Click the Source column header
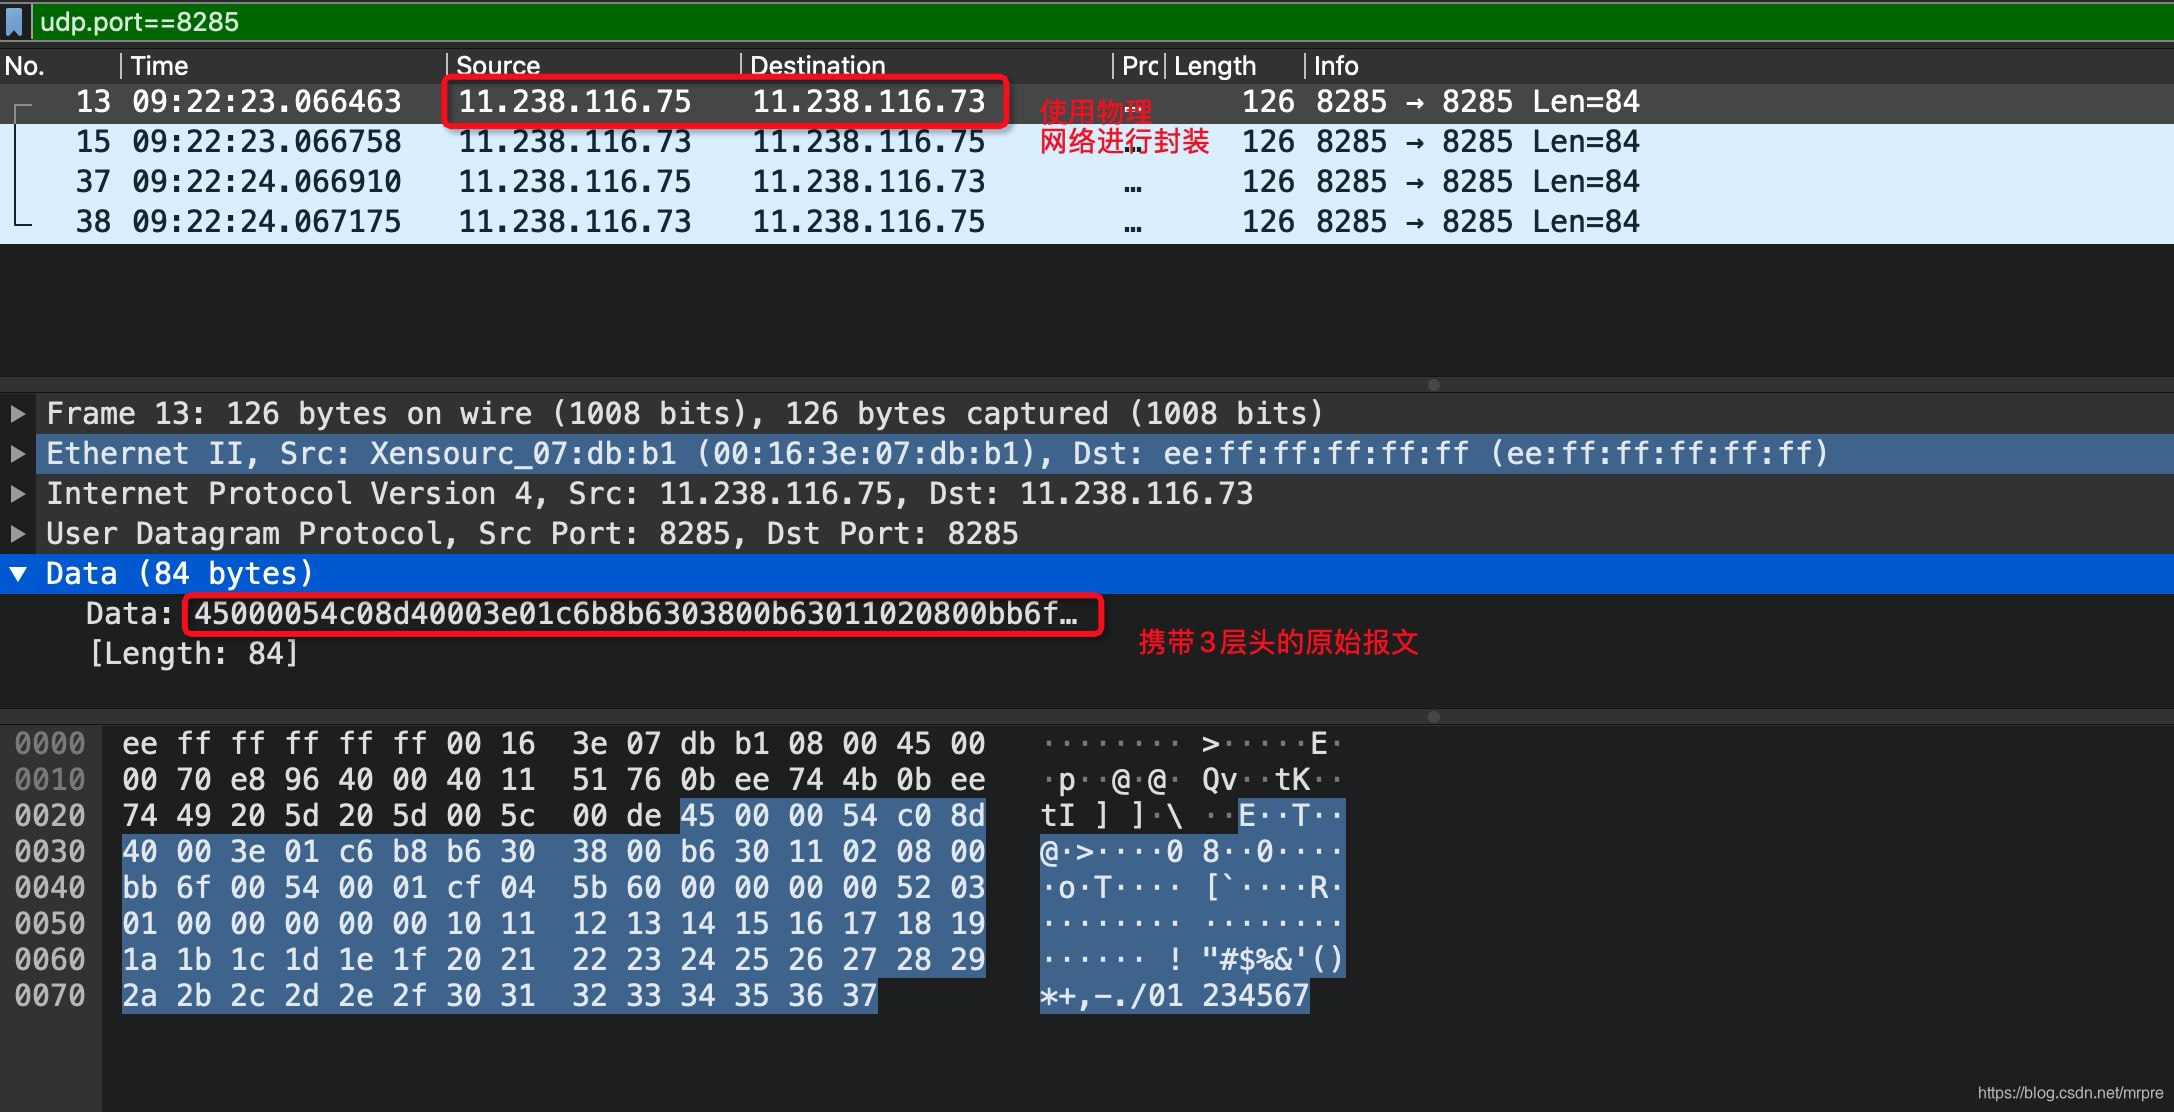 498,66
